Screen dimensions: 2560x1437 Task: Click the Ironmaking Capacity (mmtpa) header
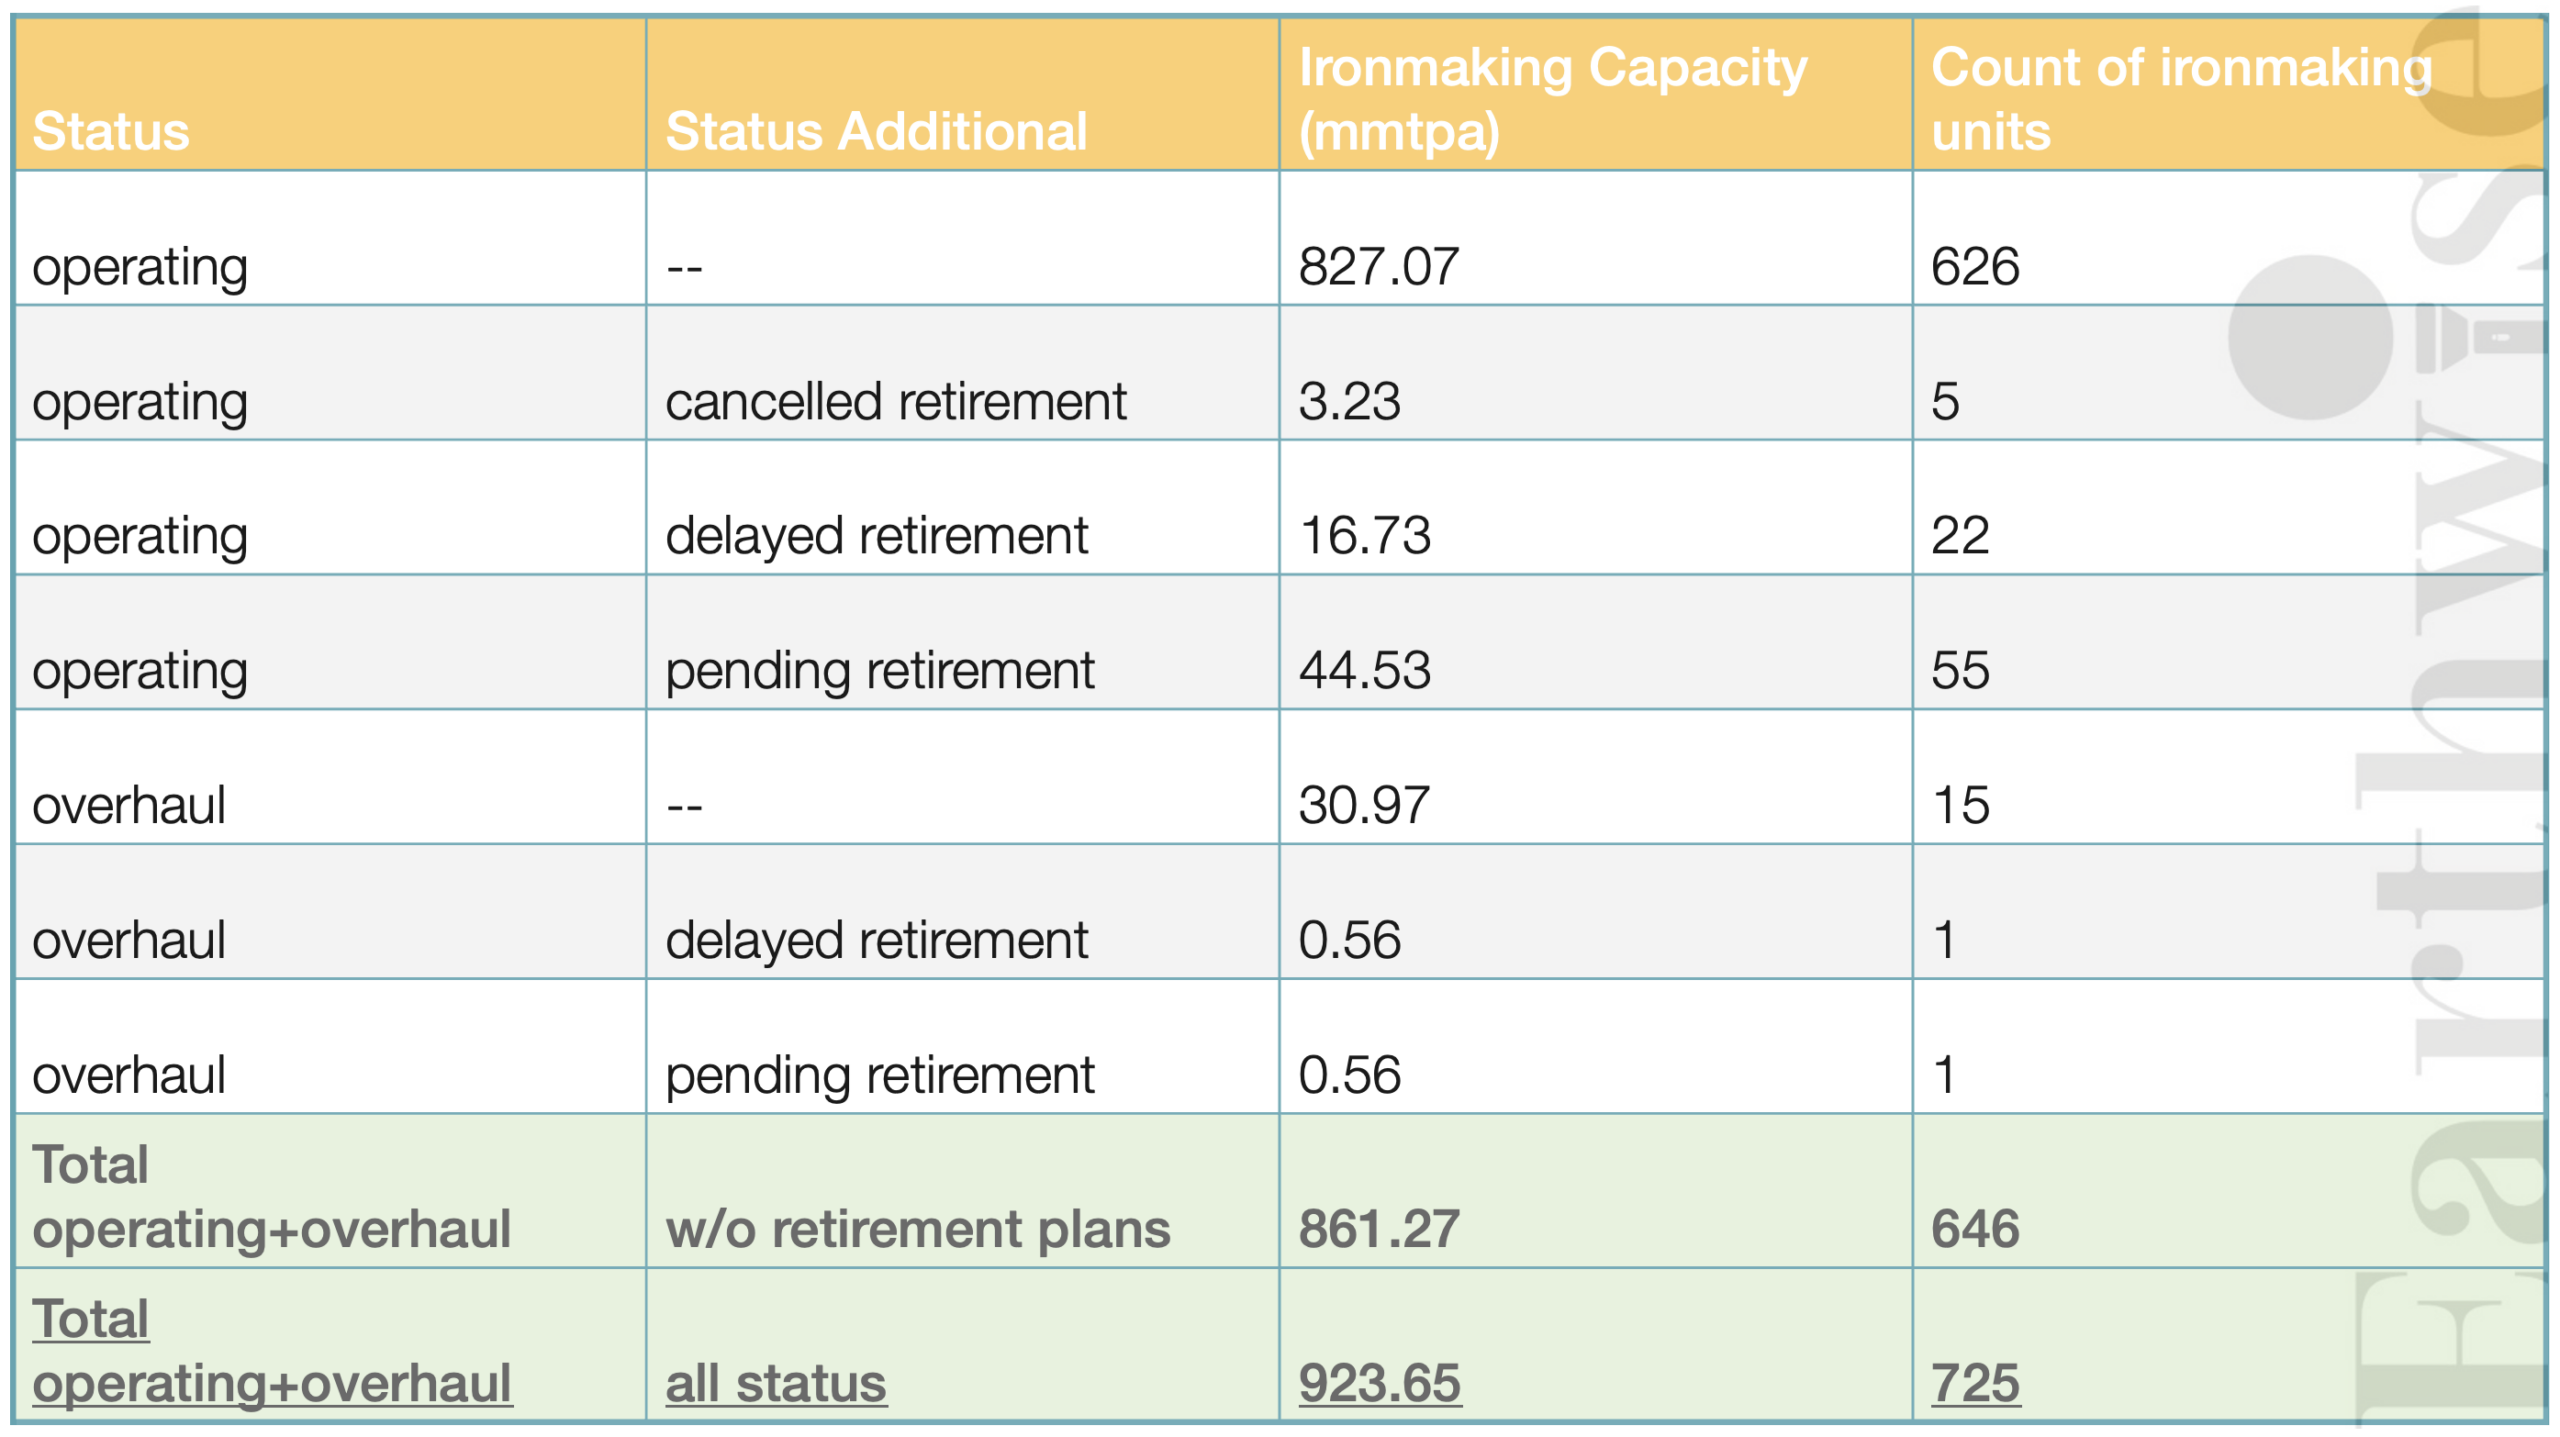click(x=1596, y=94)
